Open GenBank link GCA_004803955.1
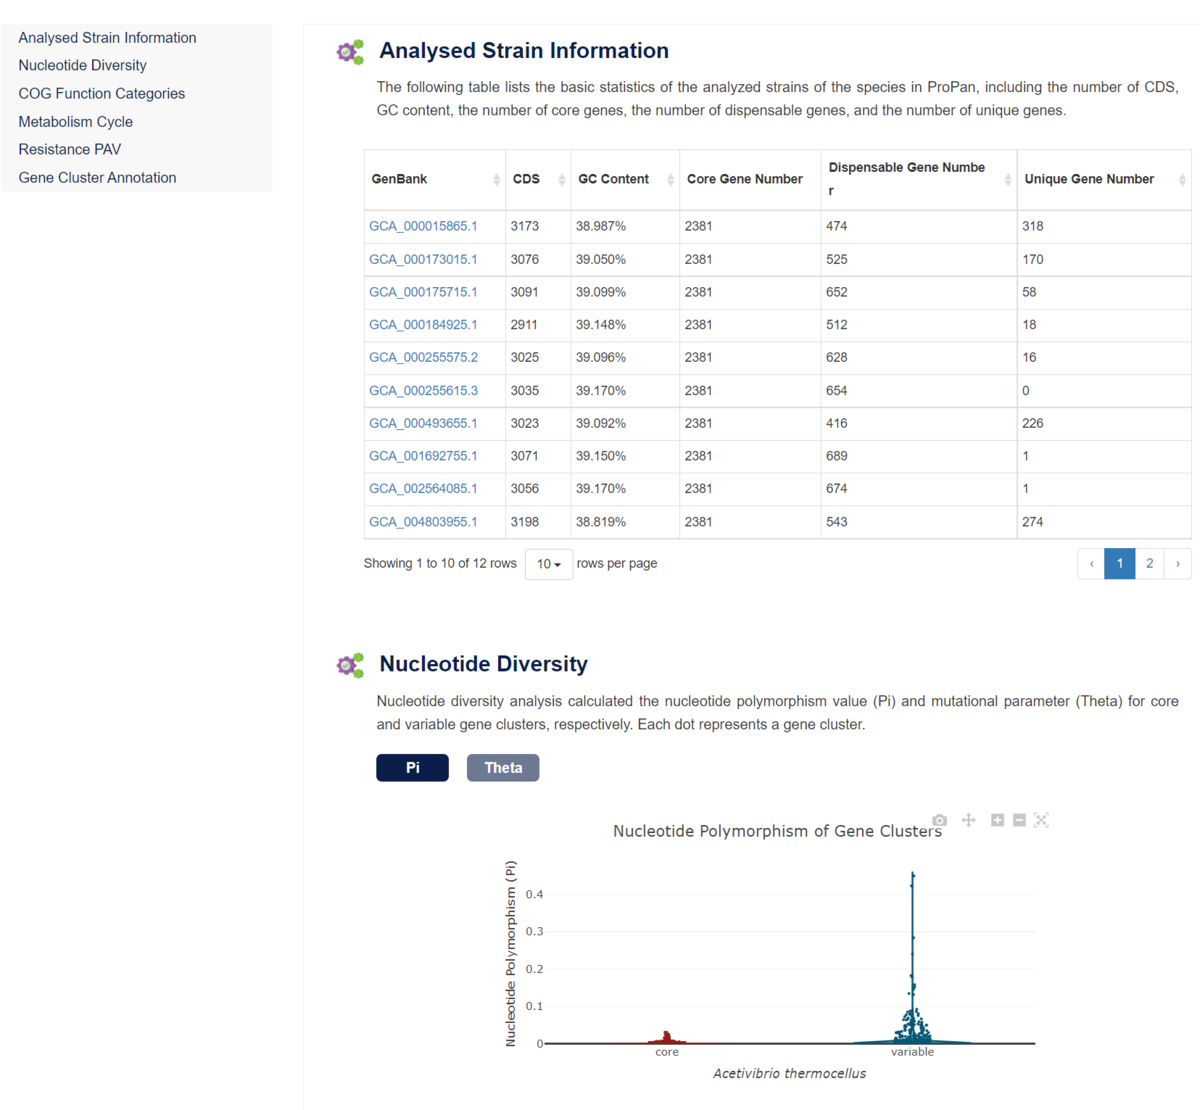This screenshot has height=1110, width=1200. point(423,522)
